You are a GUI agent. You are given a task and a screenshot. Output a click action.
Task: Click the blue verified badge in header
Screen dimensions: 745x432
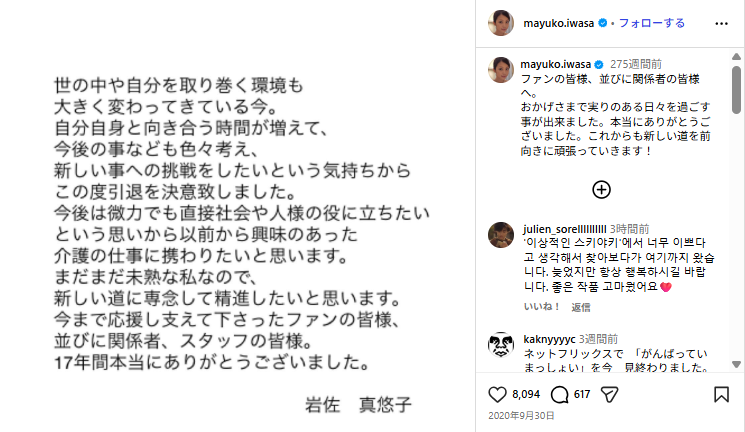pos(601,22)
